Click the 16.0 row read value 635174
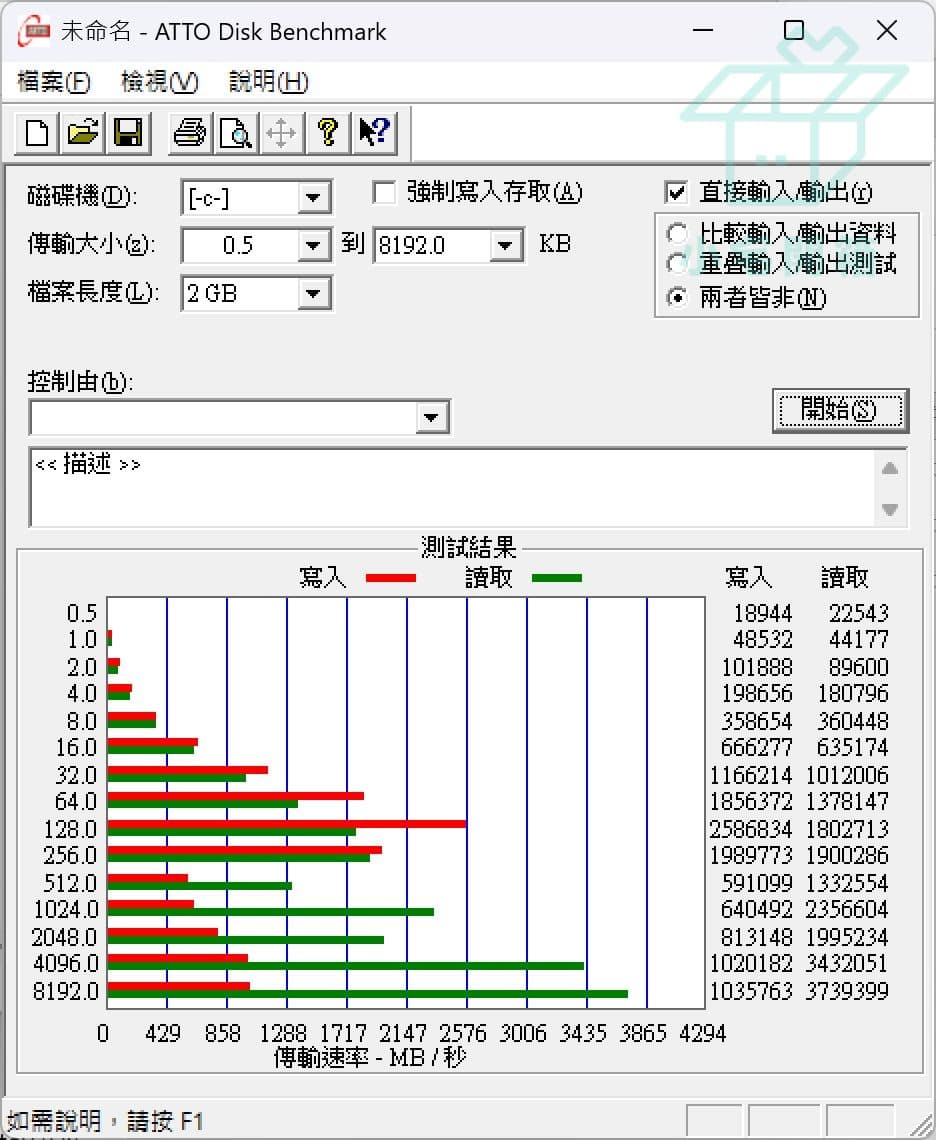This screenshot has height=1140, width=936. coord(852,747)
